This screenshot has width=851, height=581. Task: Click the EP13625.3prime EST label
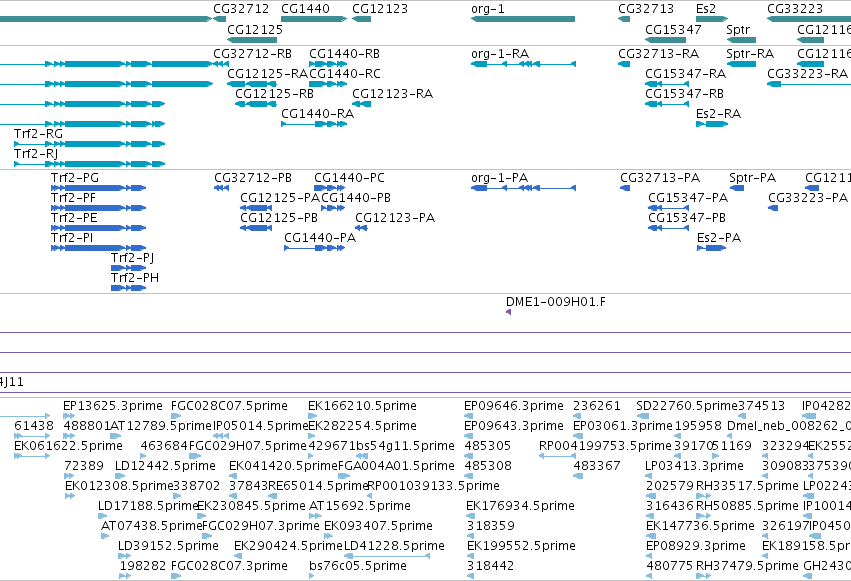[x=112, y=406]
